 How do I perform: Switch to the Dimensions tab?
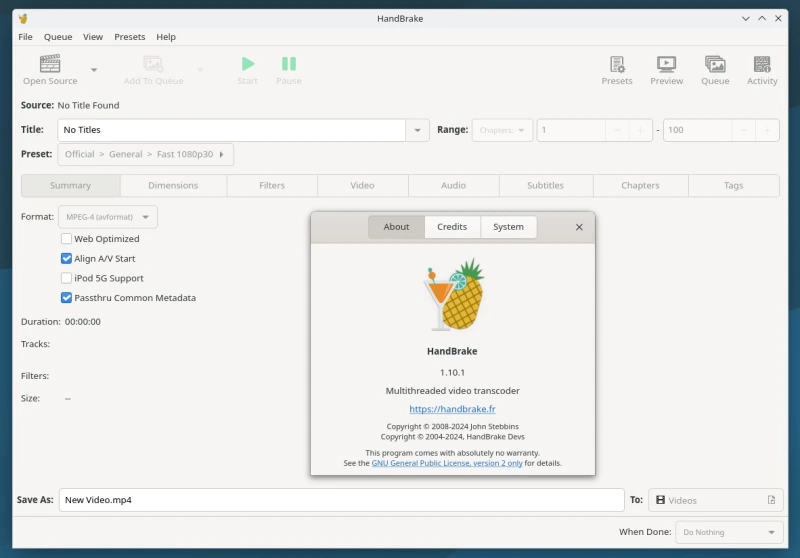point(173,185)
